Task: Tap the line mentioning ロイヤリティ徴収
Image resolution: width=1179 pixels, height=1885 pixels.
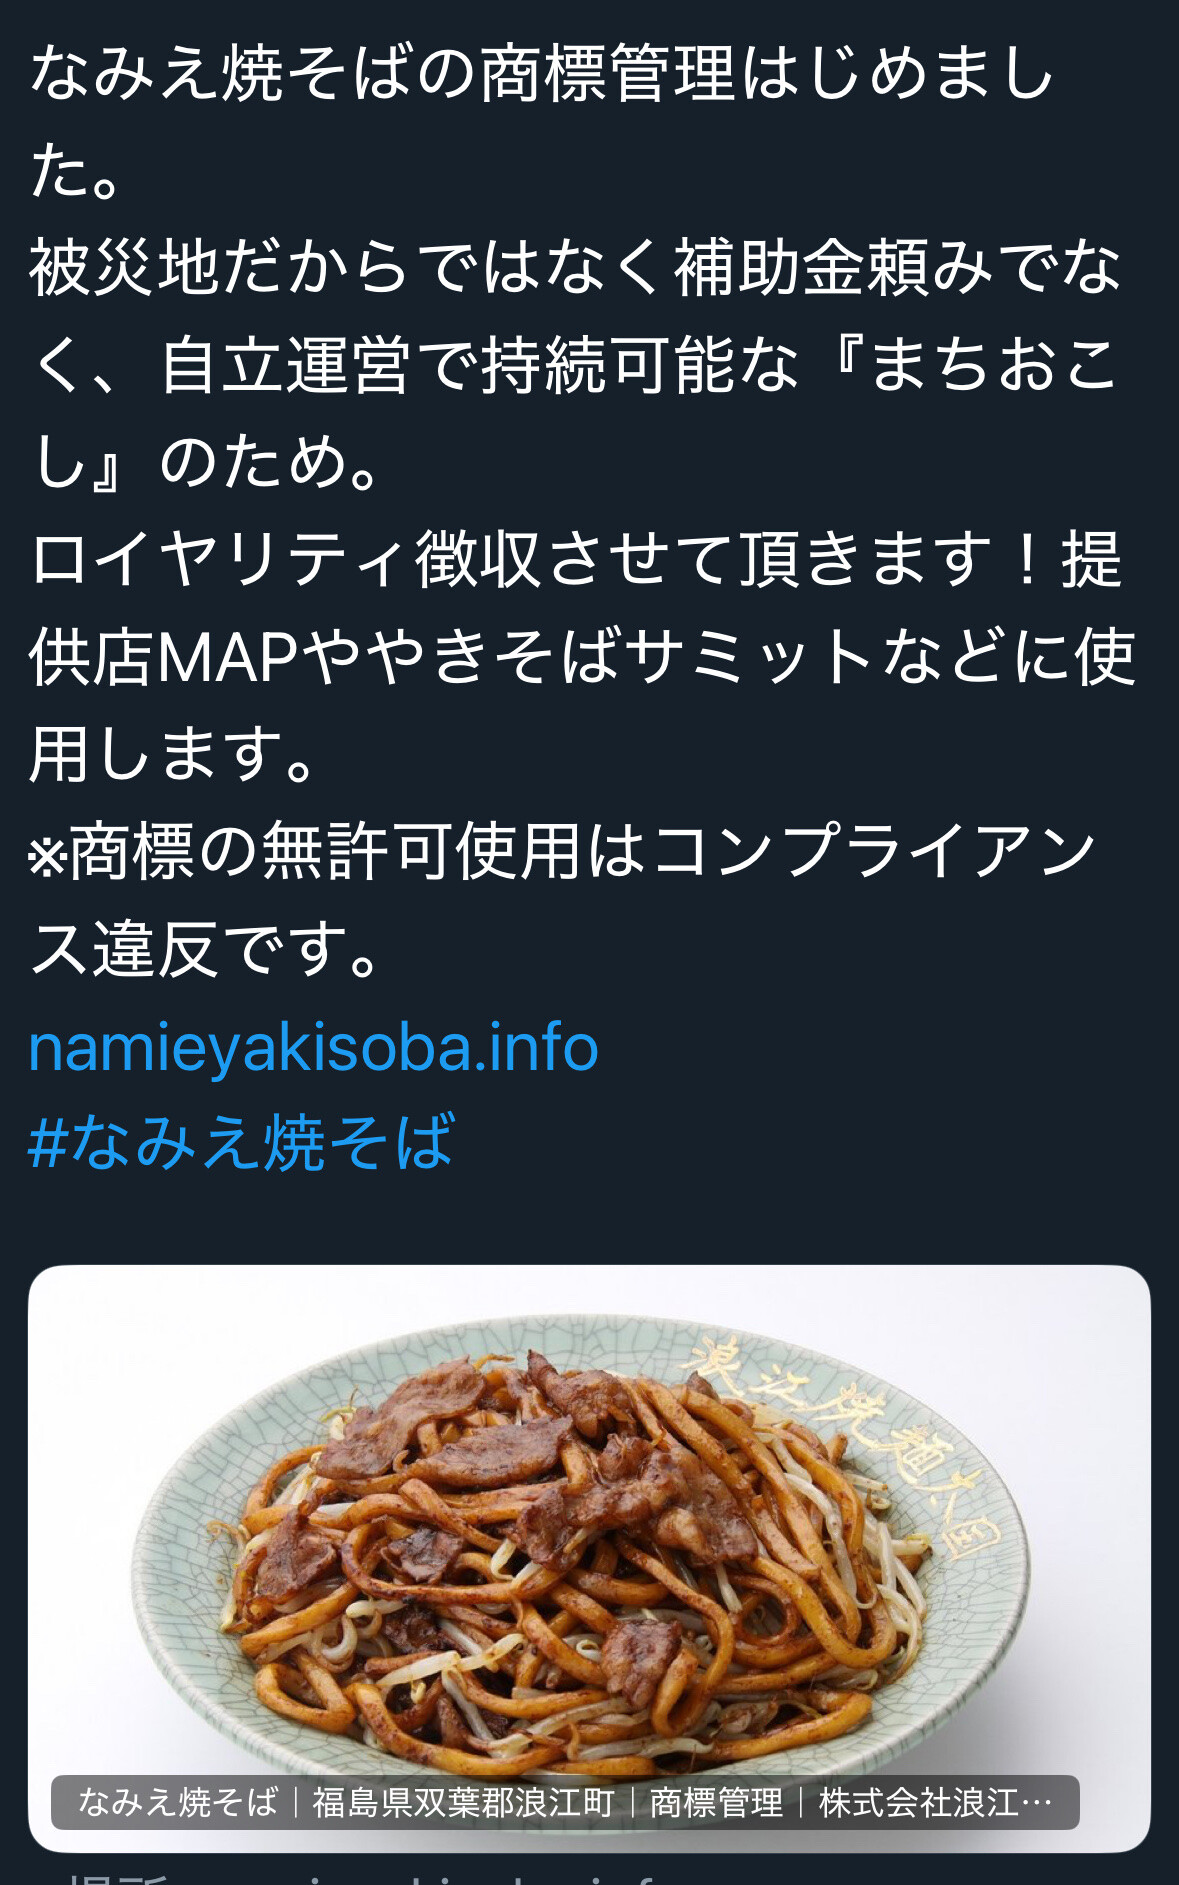Action: point(575,560)
